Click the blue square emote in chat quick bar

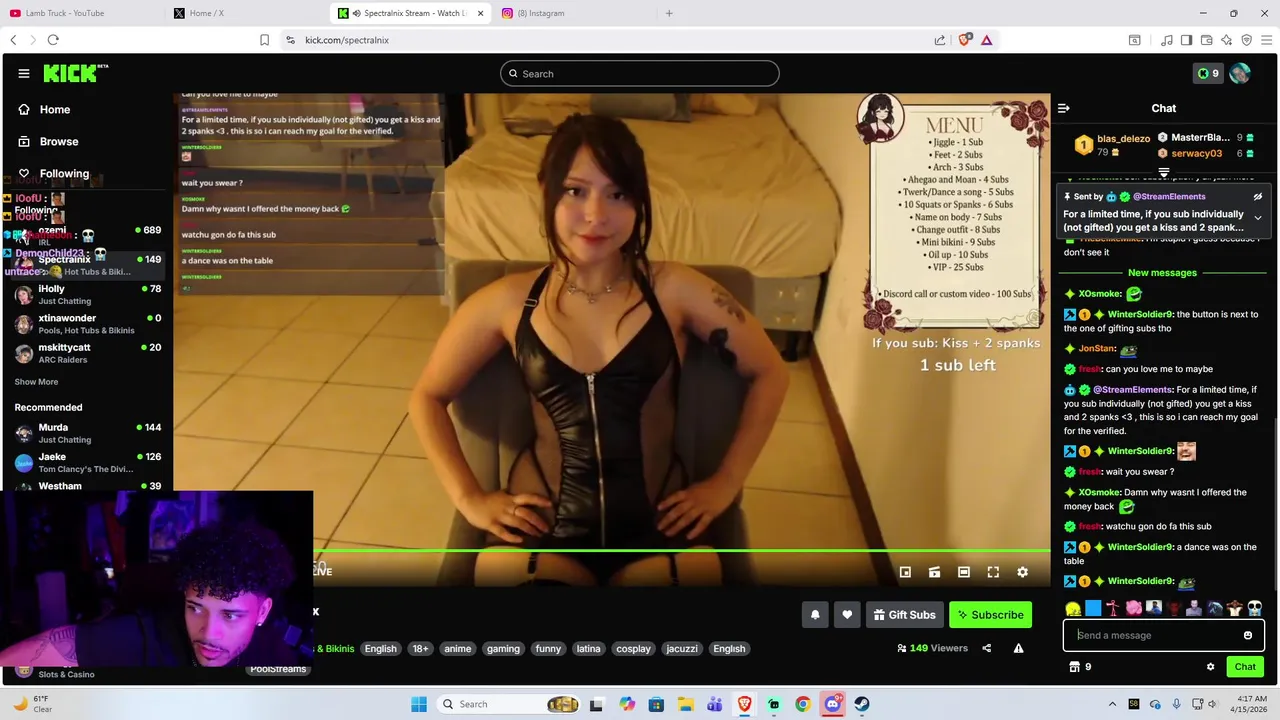[1093, 608]
